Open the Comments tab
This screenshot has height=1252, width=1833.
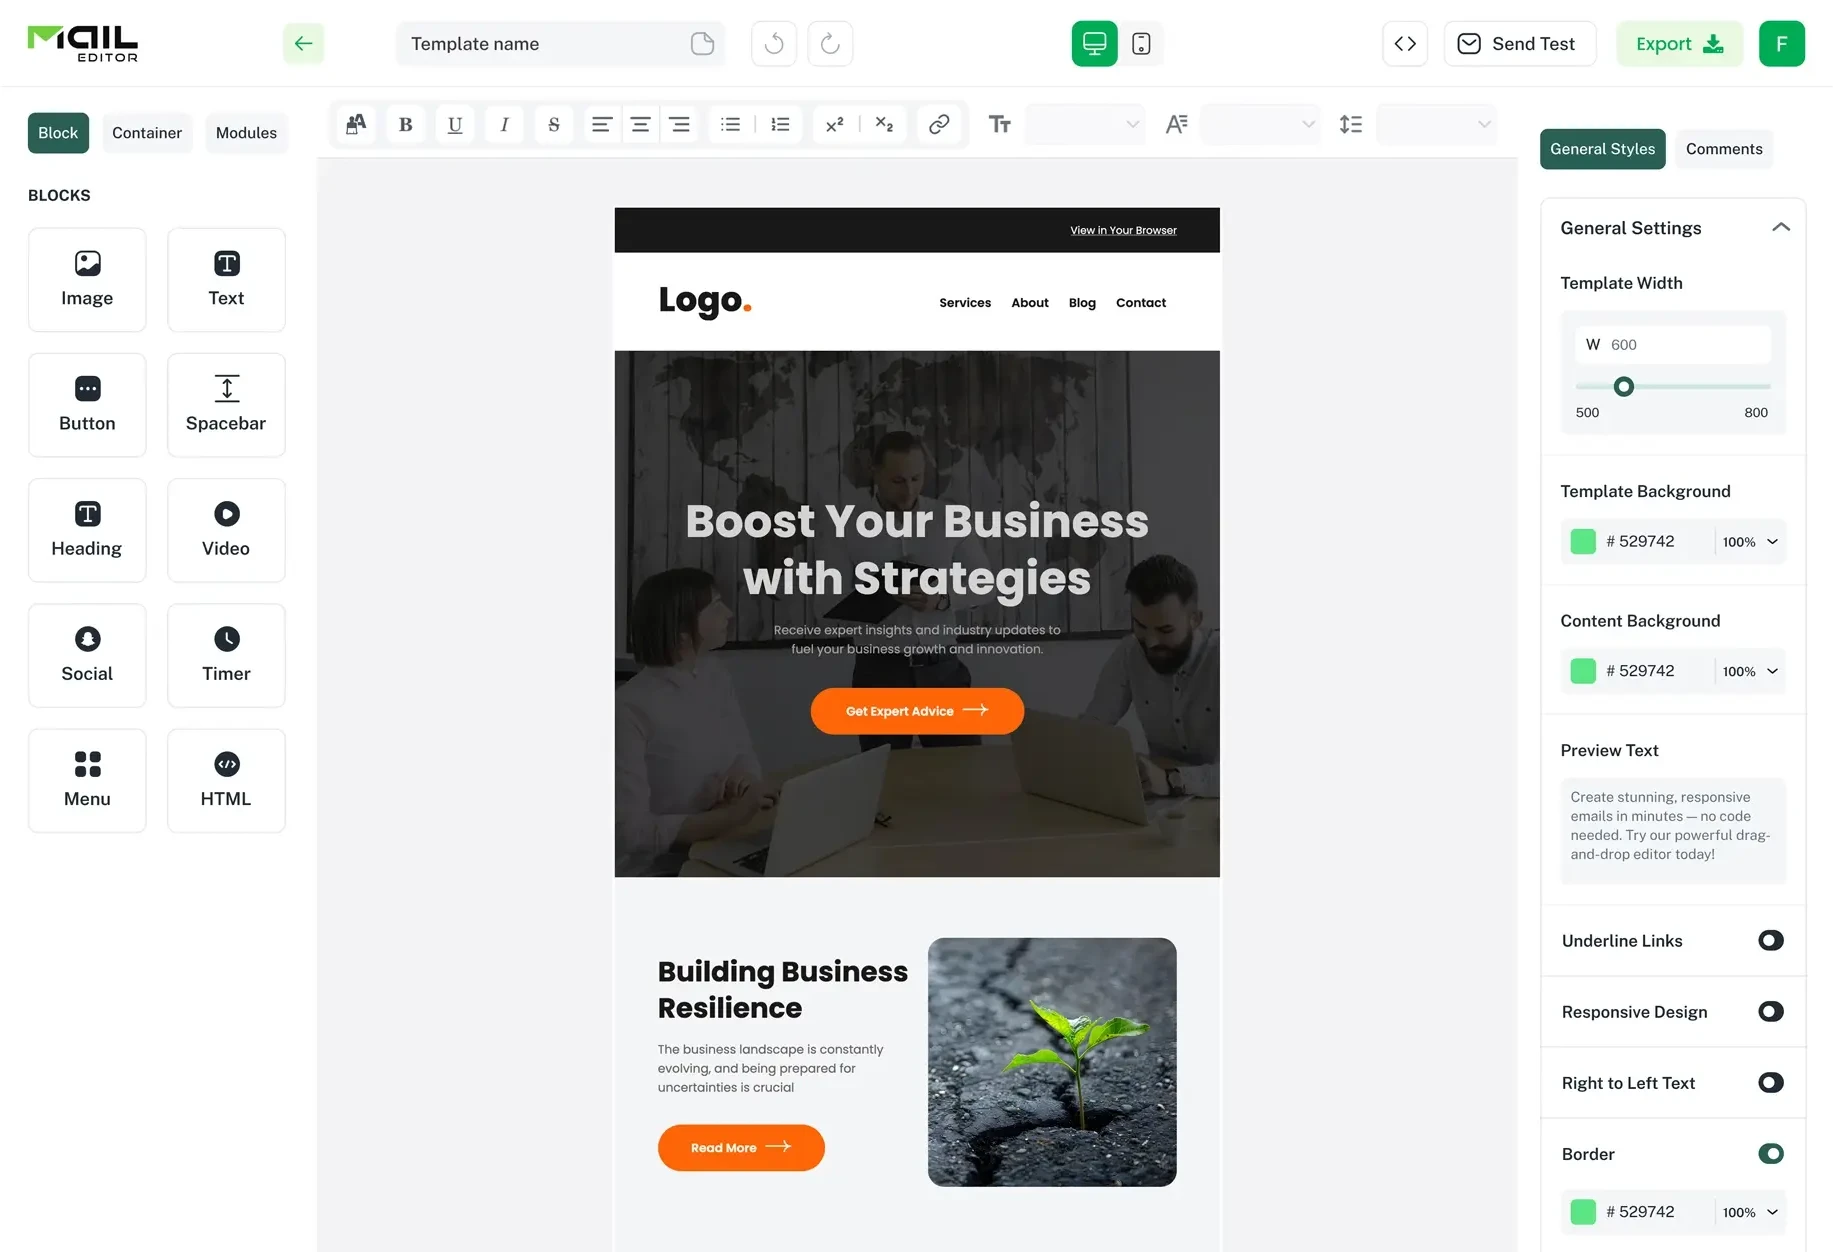(x=1723, y=149)
